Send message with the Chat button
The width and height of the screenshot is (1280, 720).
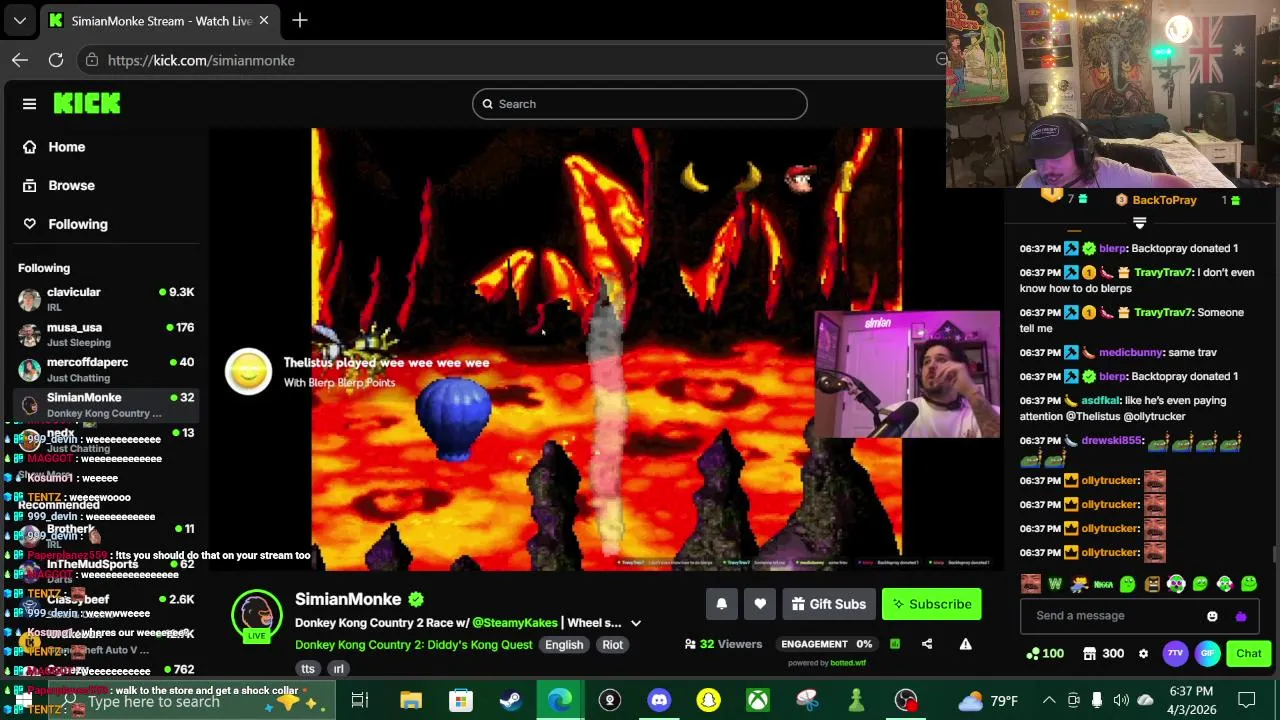[1248, 653]
